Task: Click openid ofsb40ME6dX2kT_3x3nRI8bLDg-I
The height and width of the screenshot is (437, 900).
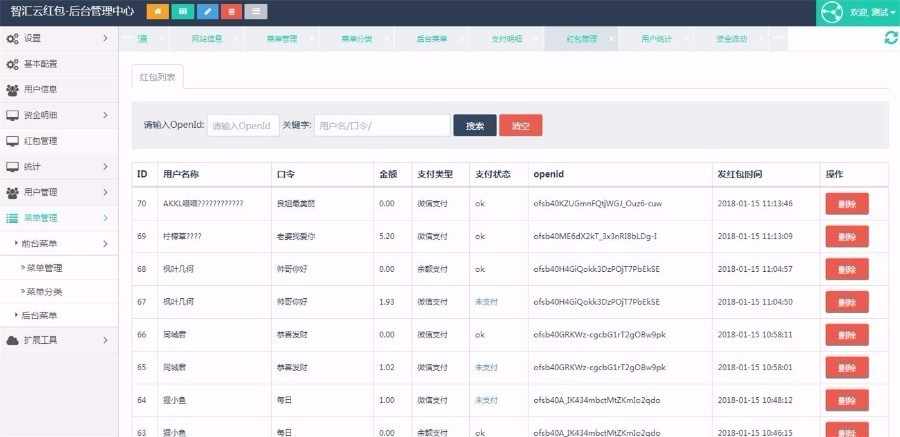Action: click(x=595, y=237)
